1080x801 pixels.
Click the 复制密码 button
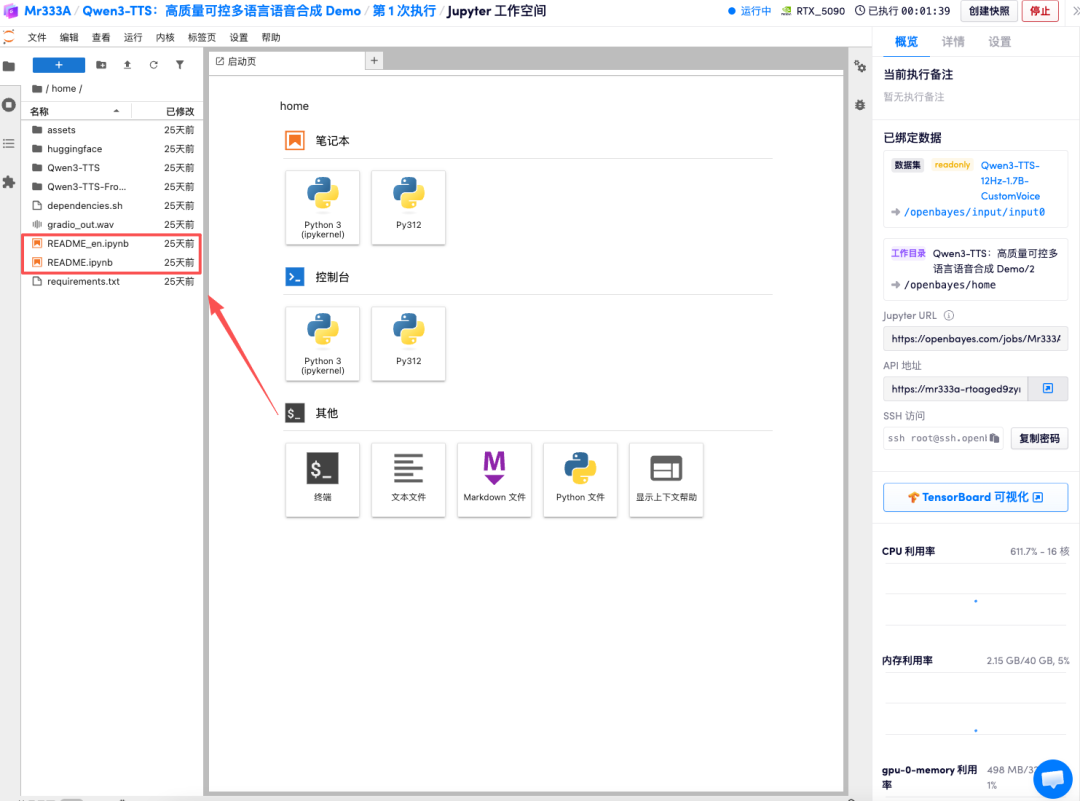1039,438
